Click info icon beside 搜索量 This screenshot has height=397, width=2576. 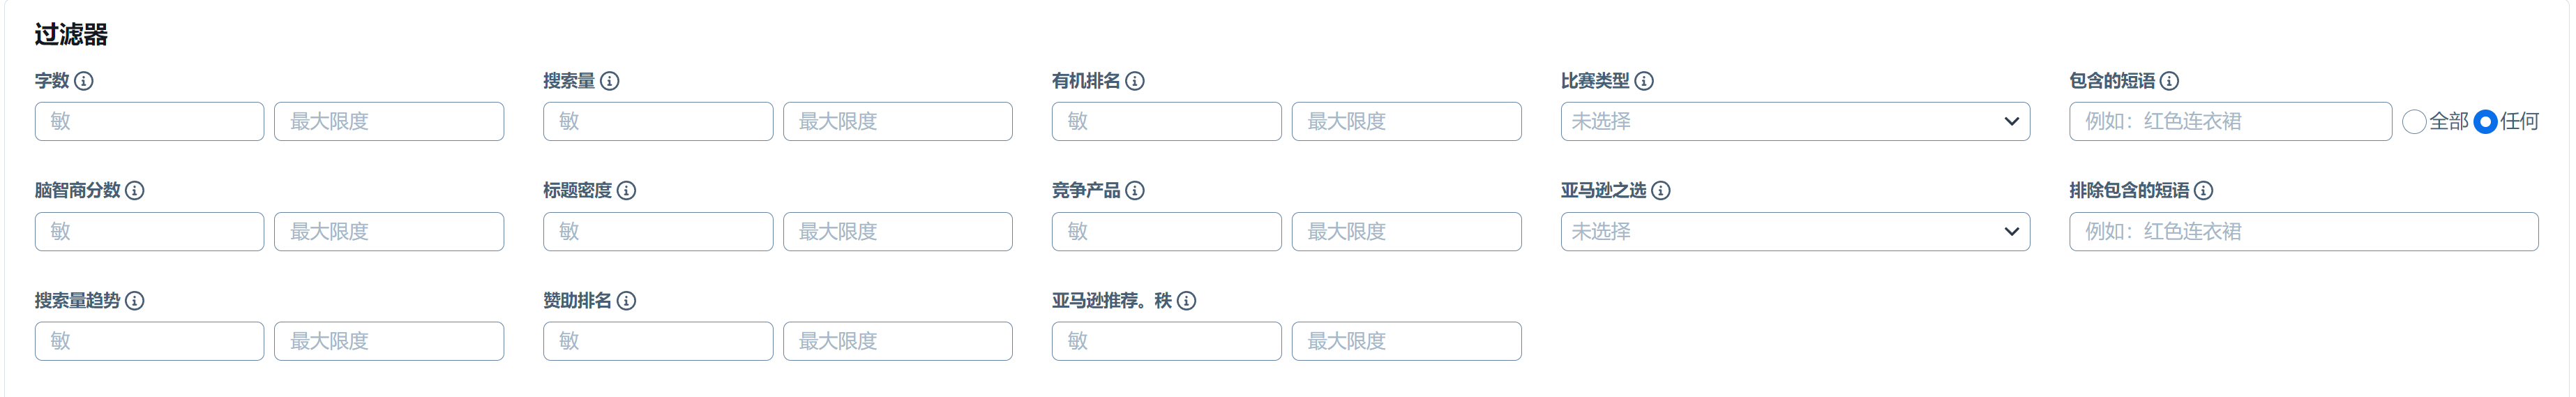[609, 81]
